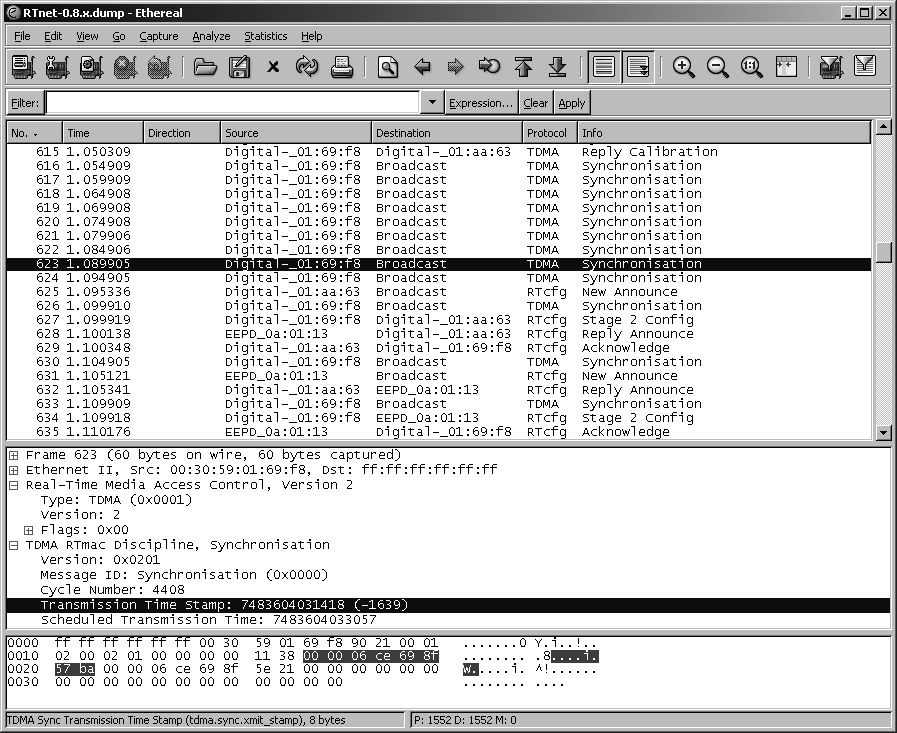Image resolution: width=897 pixels, height=733 pixels.
Task: Click the Zoom in icon
Action: [x=684, y=67]
